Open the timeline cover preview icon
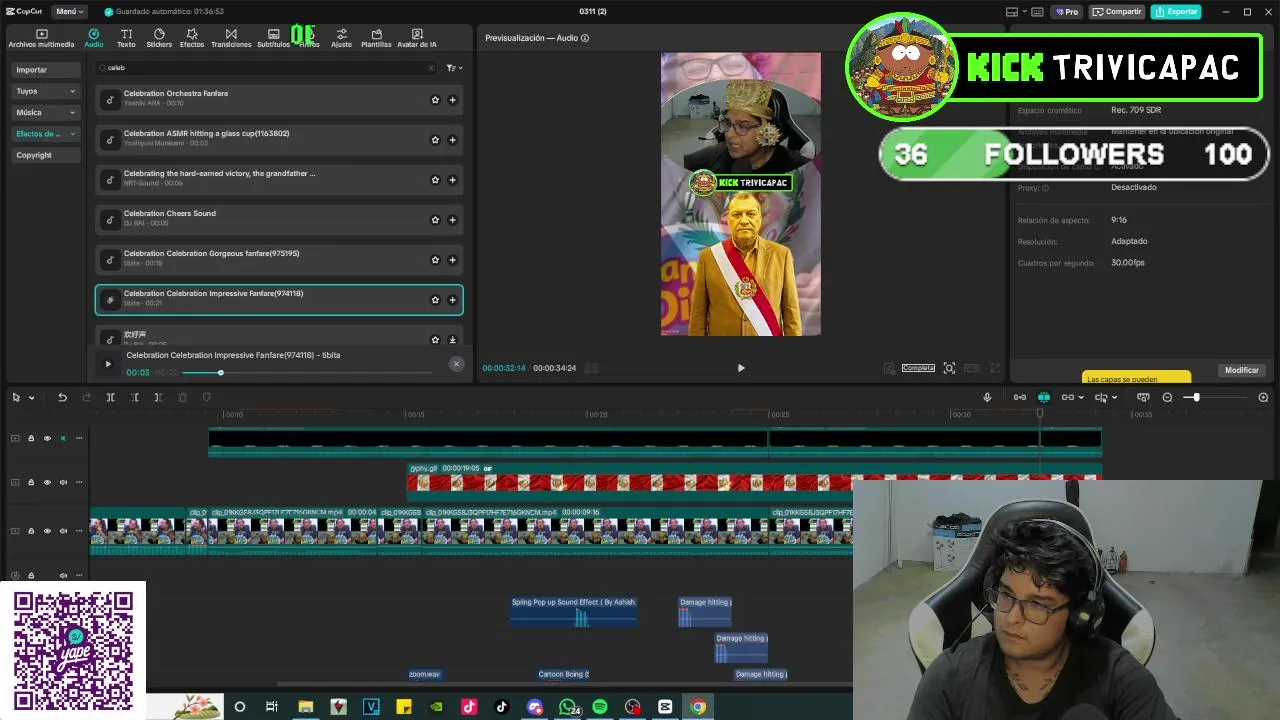Viewport: 1280px width, 720px height. point(1143,397)
